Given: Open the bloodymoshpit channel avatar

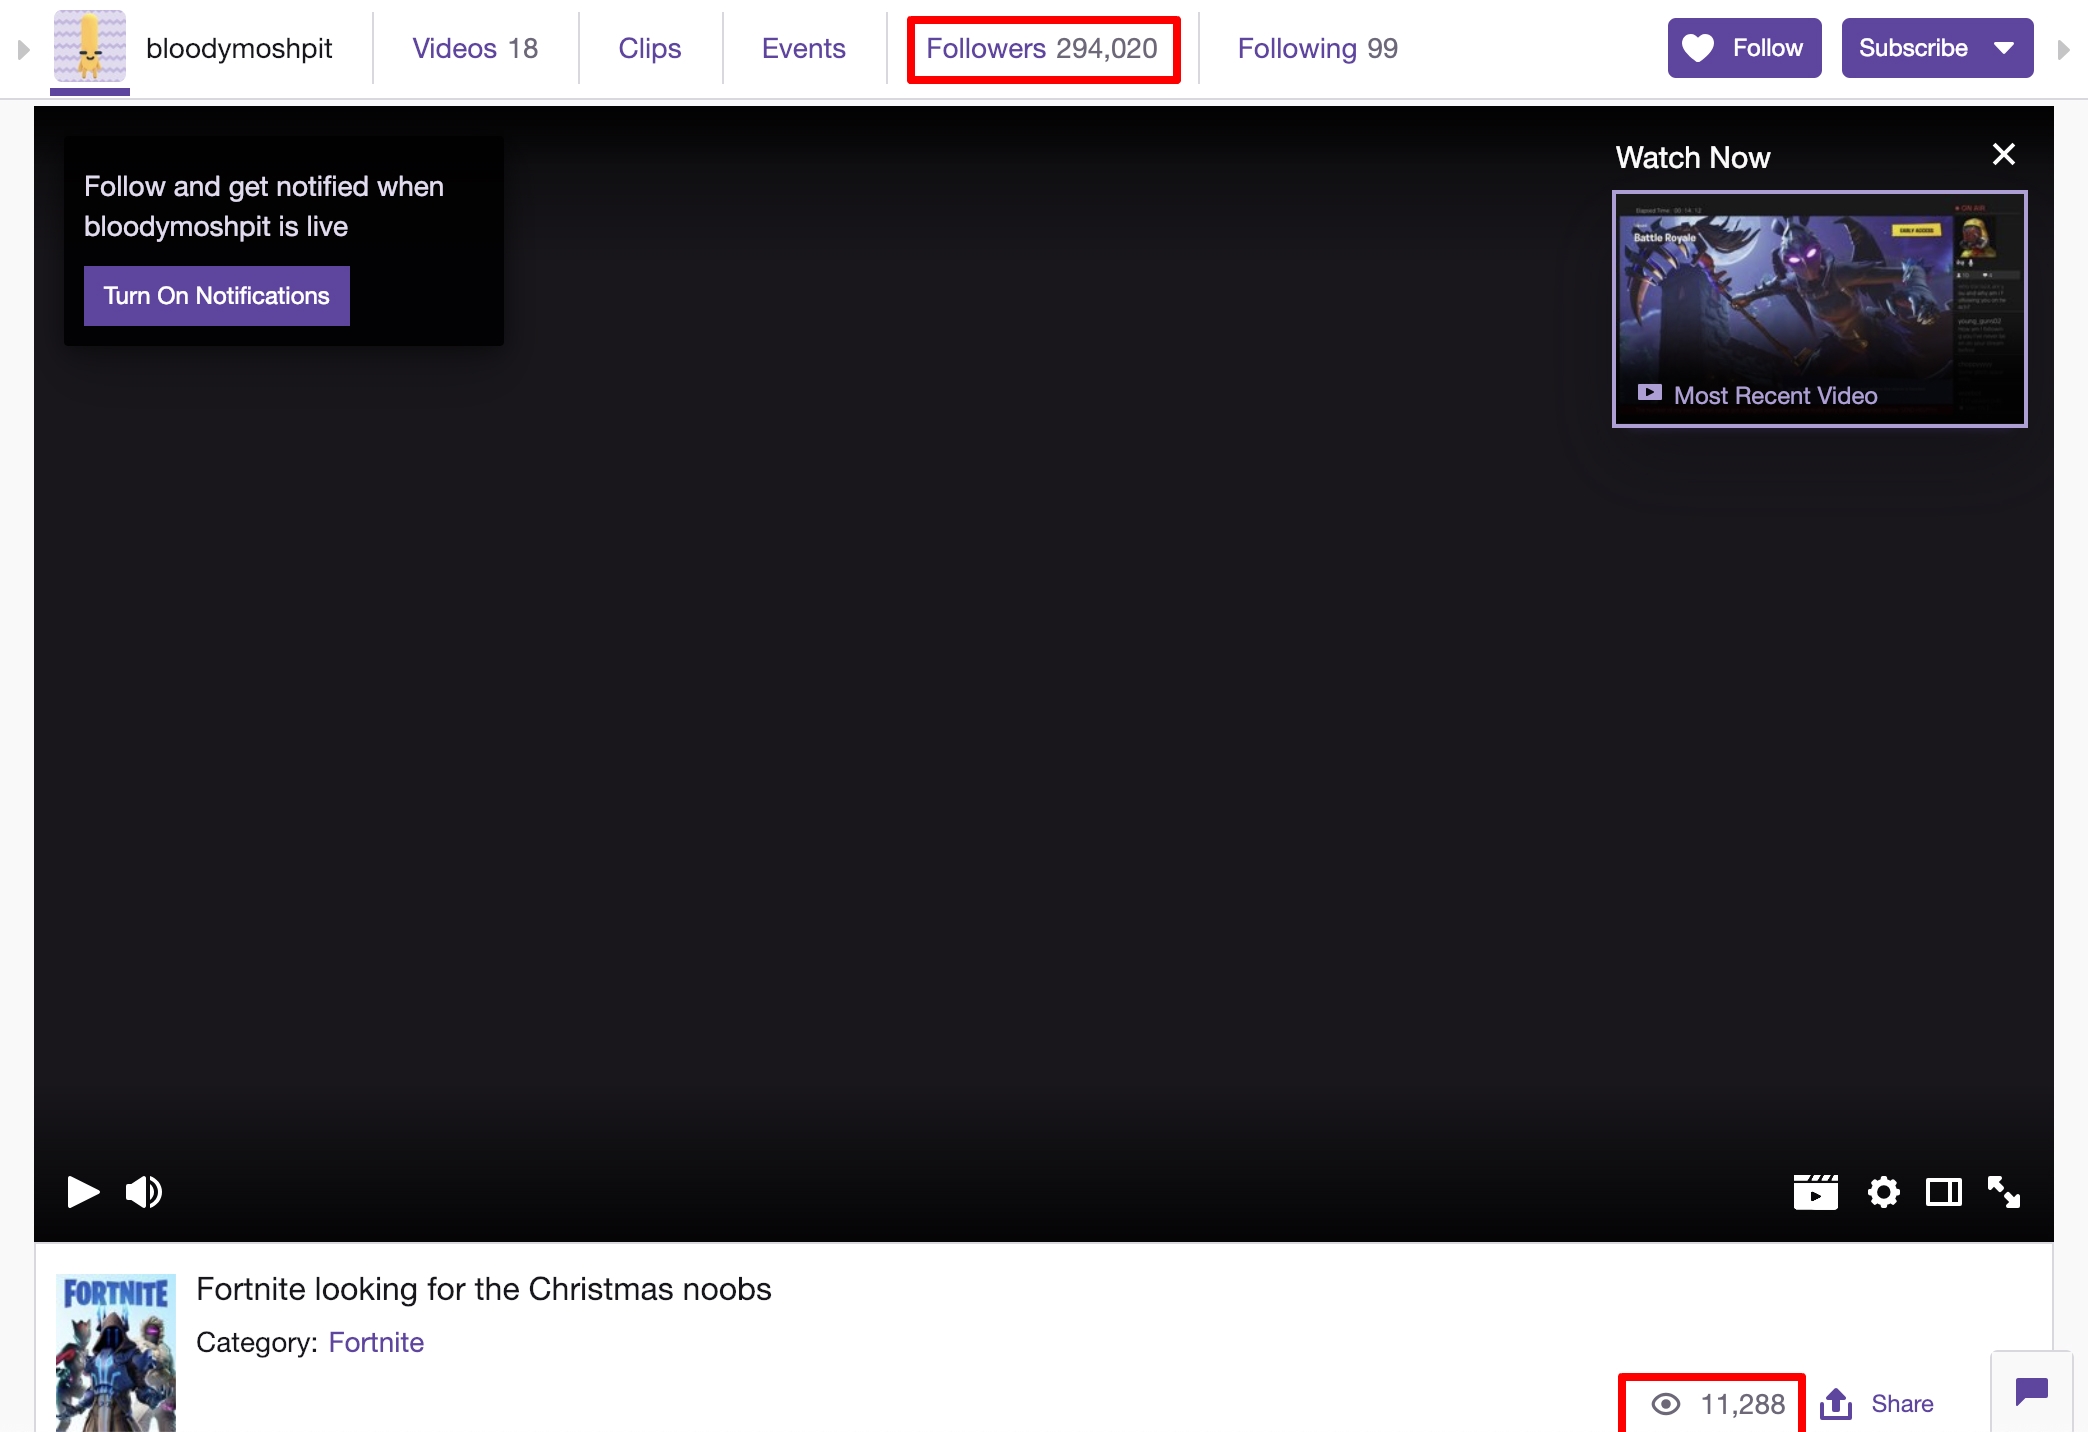Looking at the screenshot, I should point(90,46).
